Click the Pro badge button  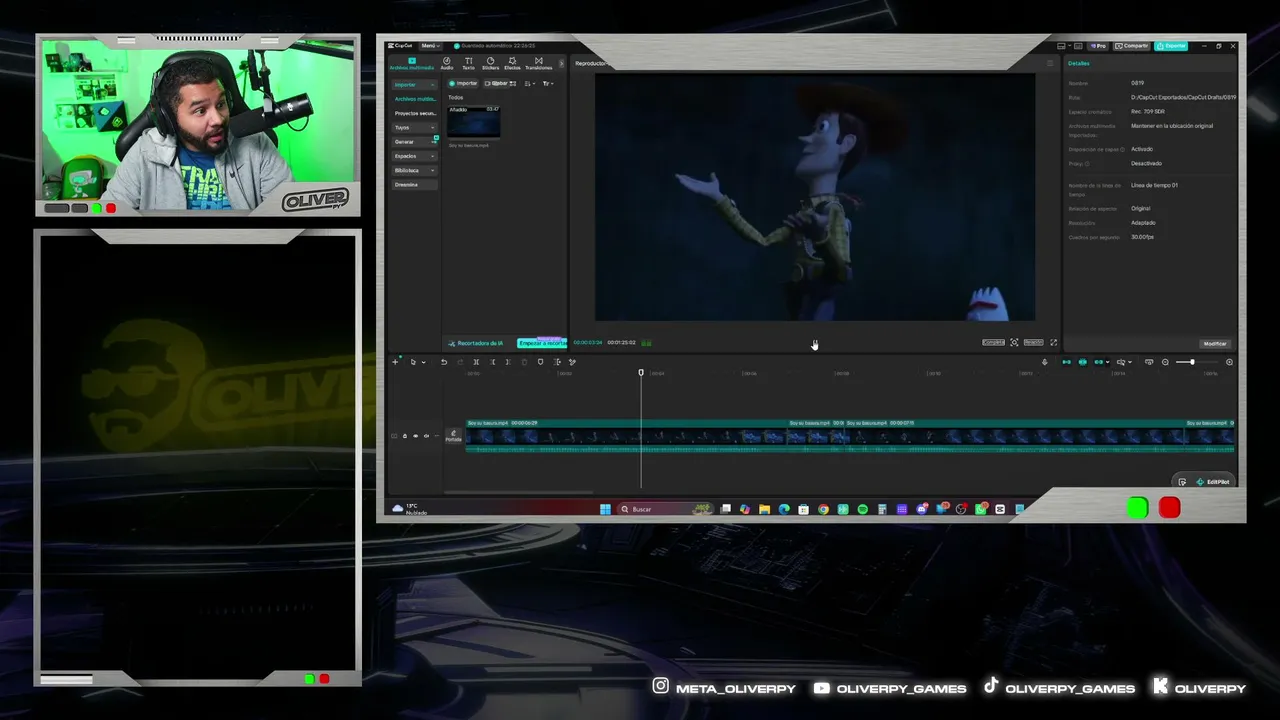[1099, 46]
